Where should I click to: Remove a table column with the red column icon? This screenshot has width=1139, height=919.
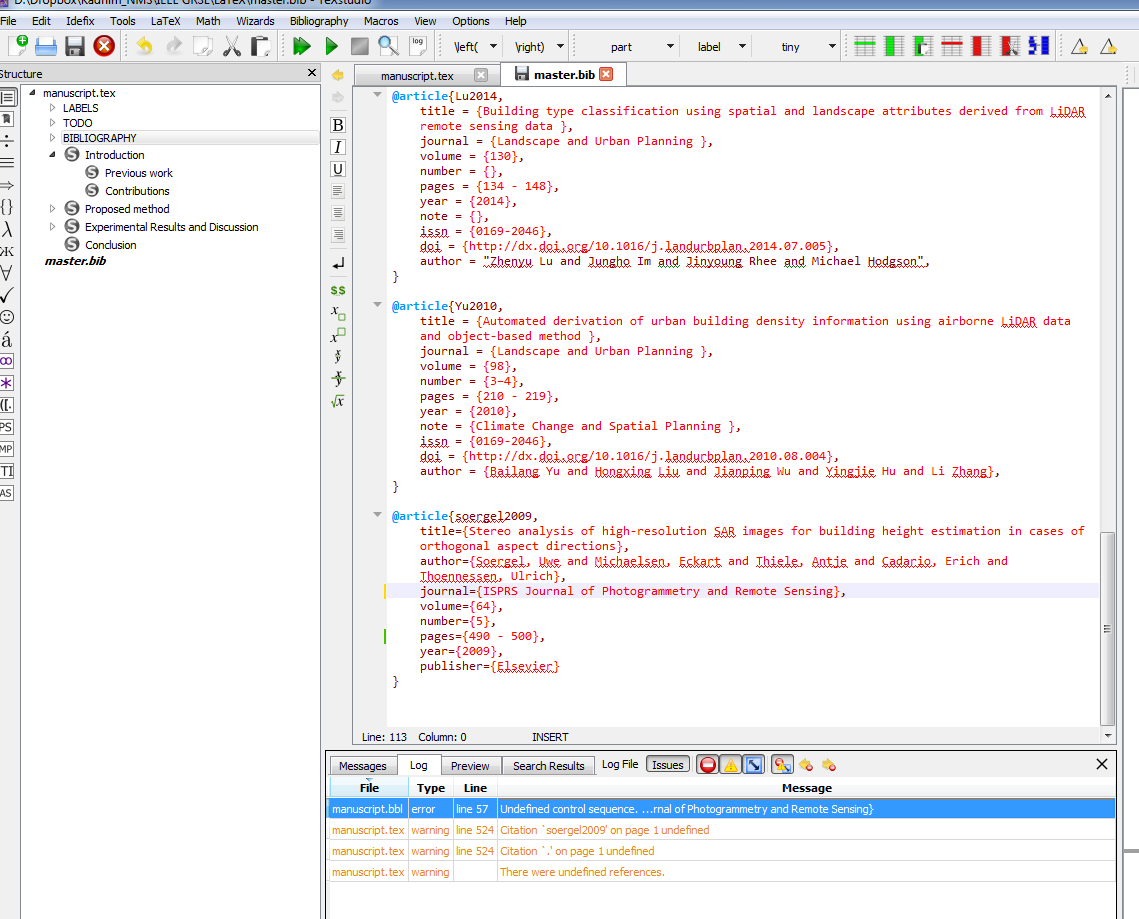point(981,46)
